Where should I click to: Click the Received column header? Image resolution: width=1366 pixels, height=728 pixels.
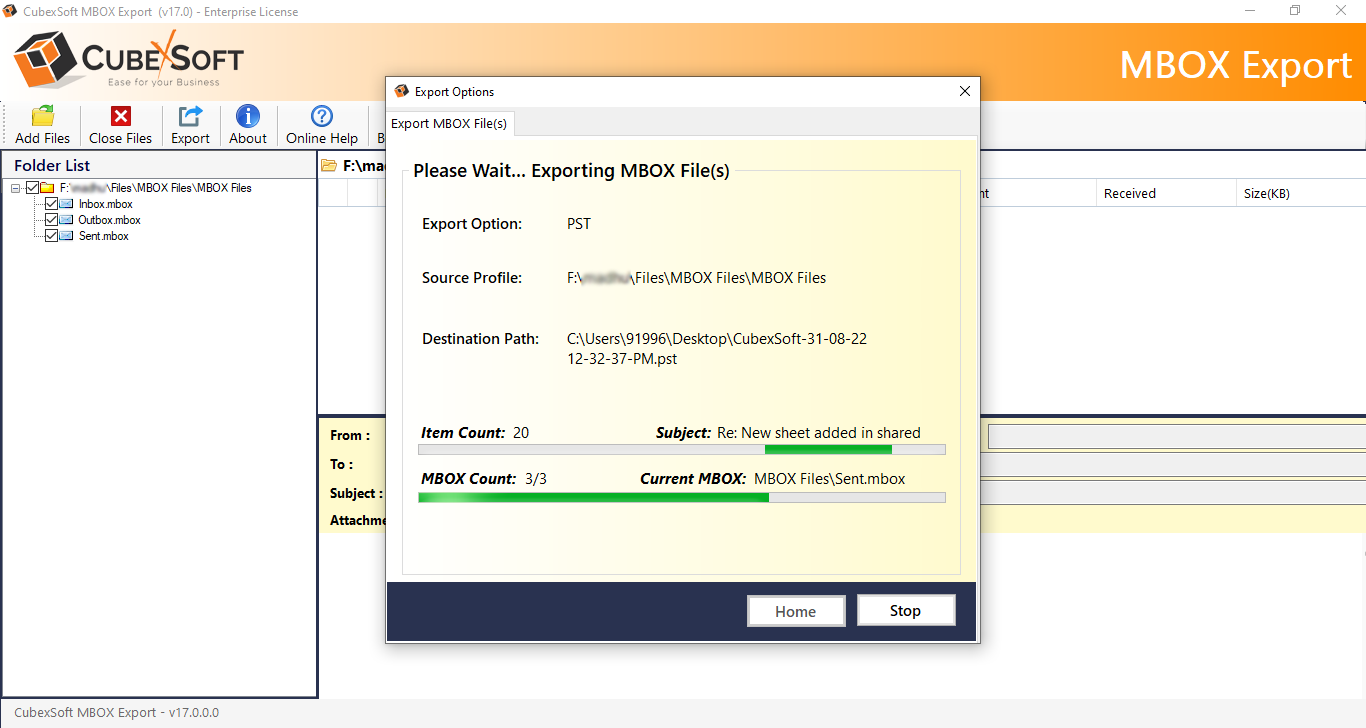click(x=1129, y=194)
